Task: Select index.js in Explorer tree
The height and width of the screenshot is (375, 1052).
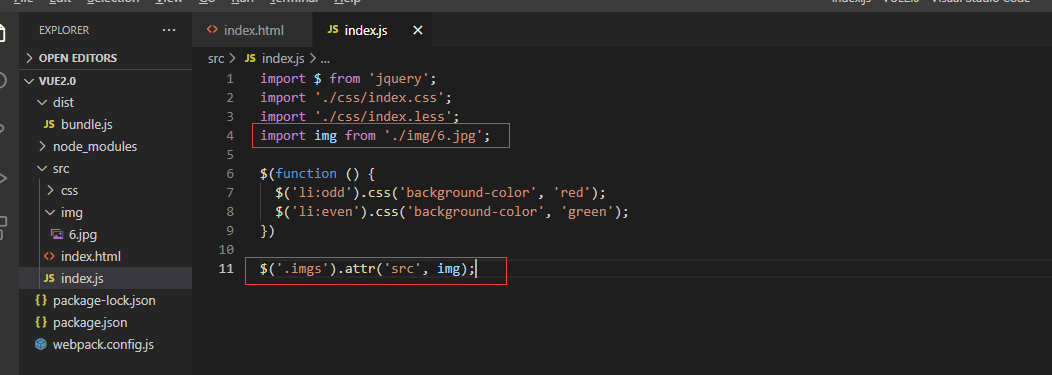Action: [105, 278]
